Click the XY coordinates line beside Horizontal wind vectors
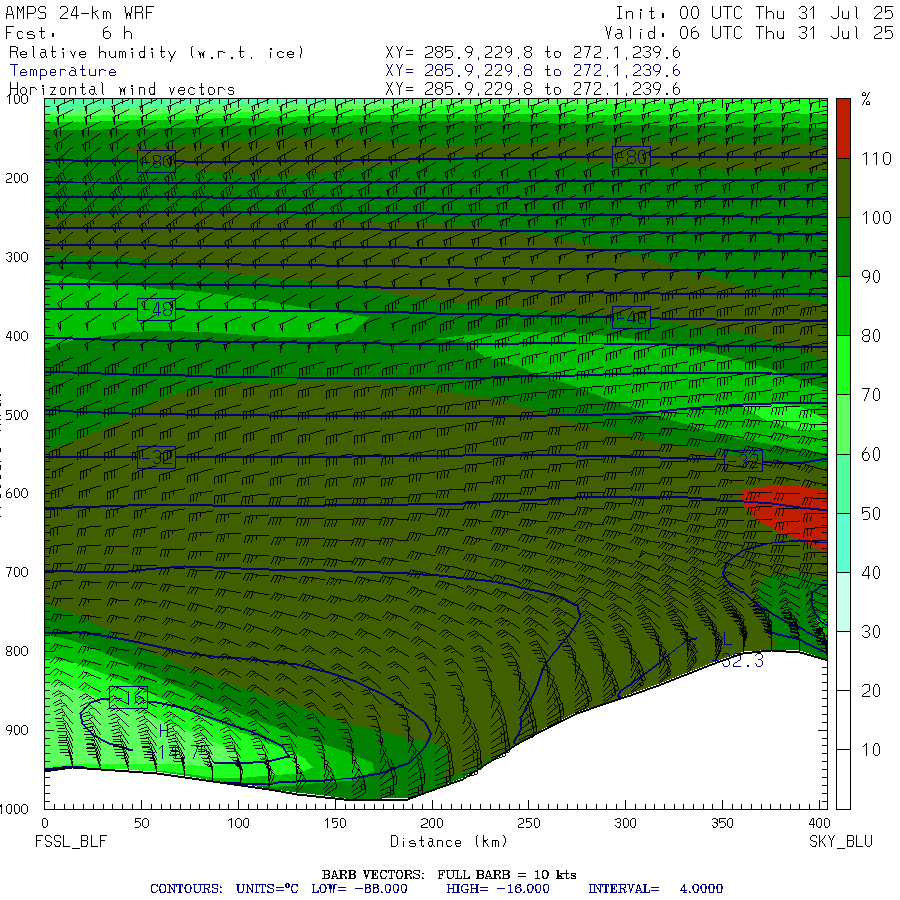This screenshot has height=900, width=900. [533, 89]
